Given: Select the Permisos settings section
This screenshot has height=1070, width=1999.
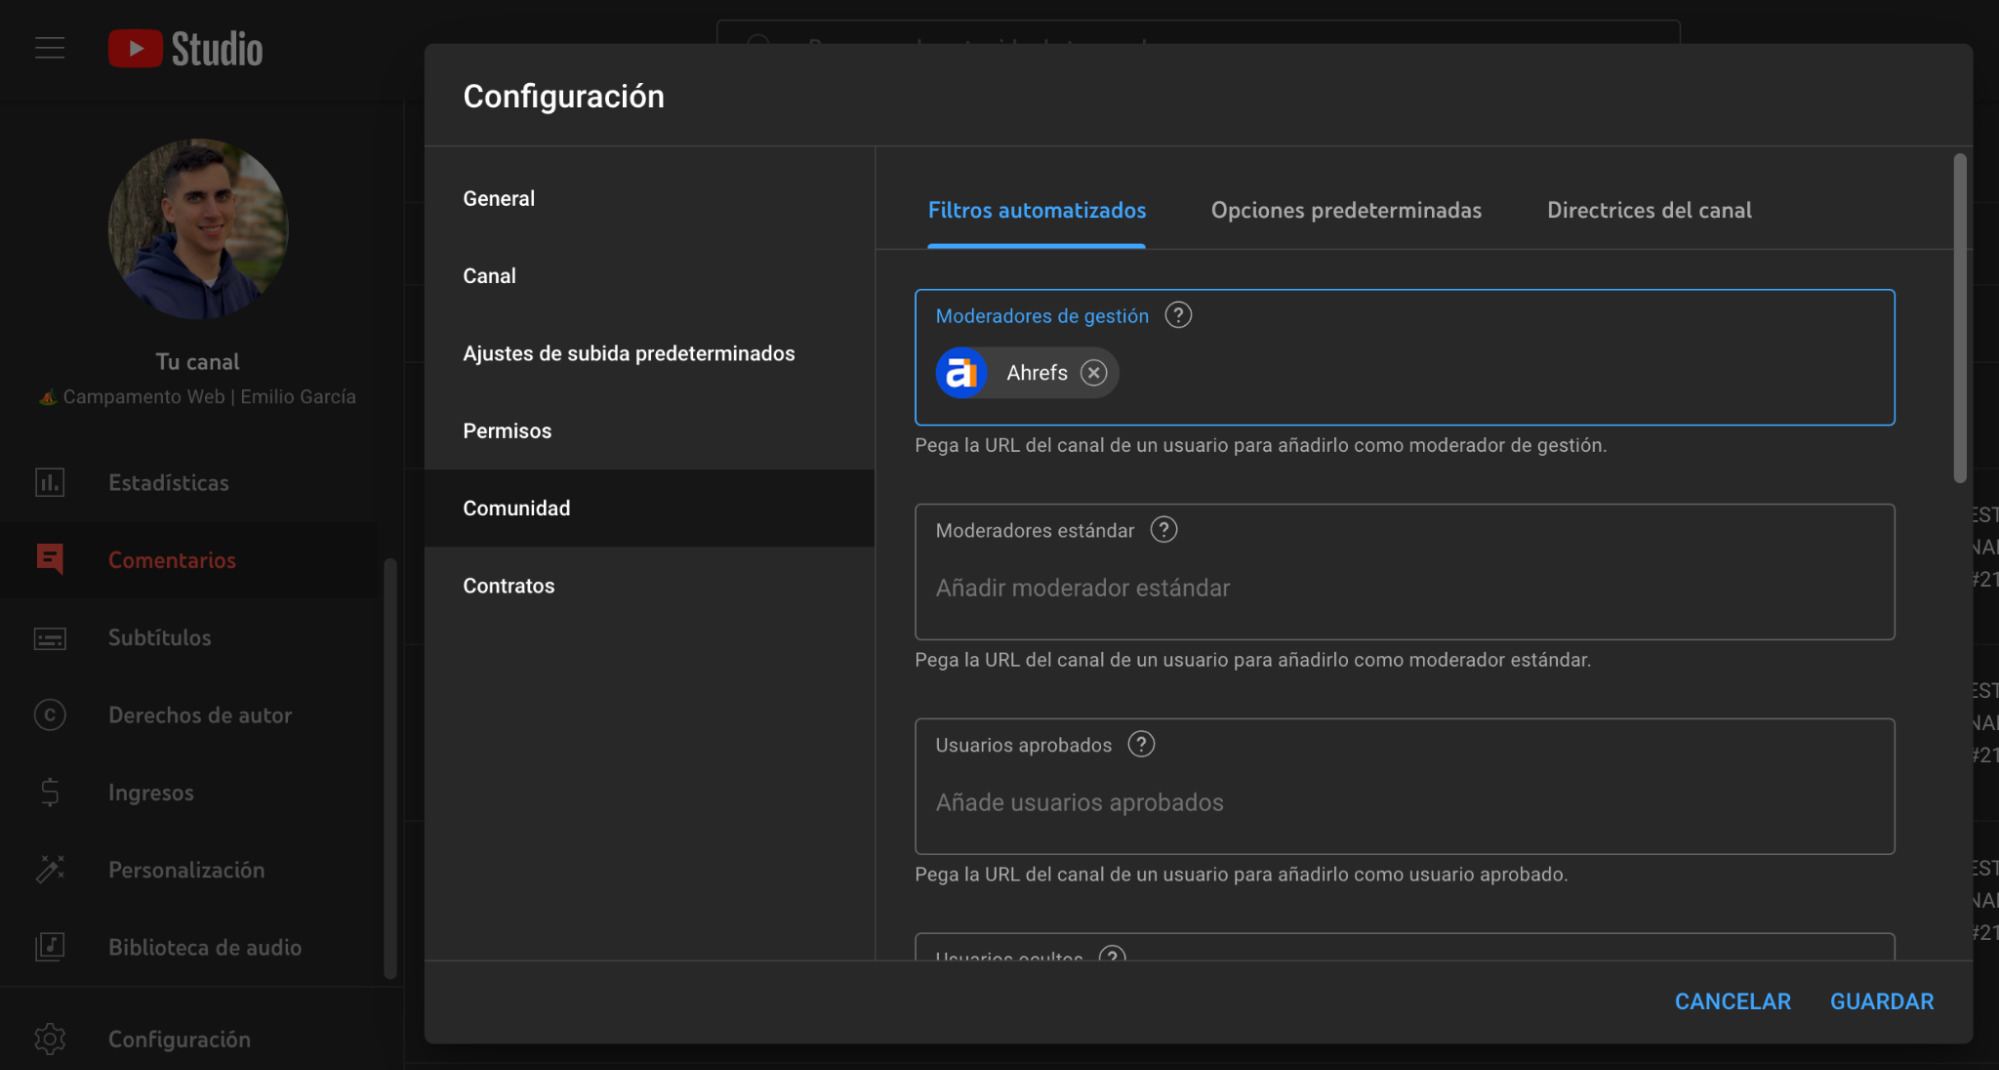Looking at the screenshot, I should point(507,430).
